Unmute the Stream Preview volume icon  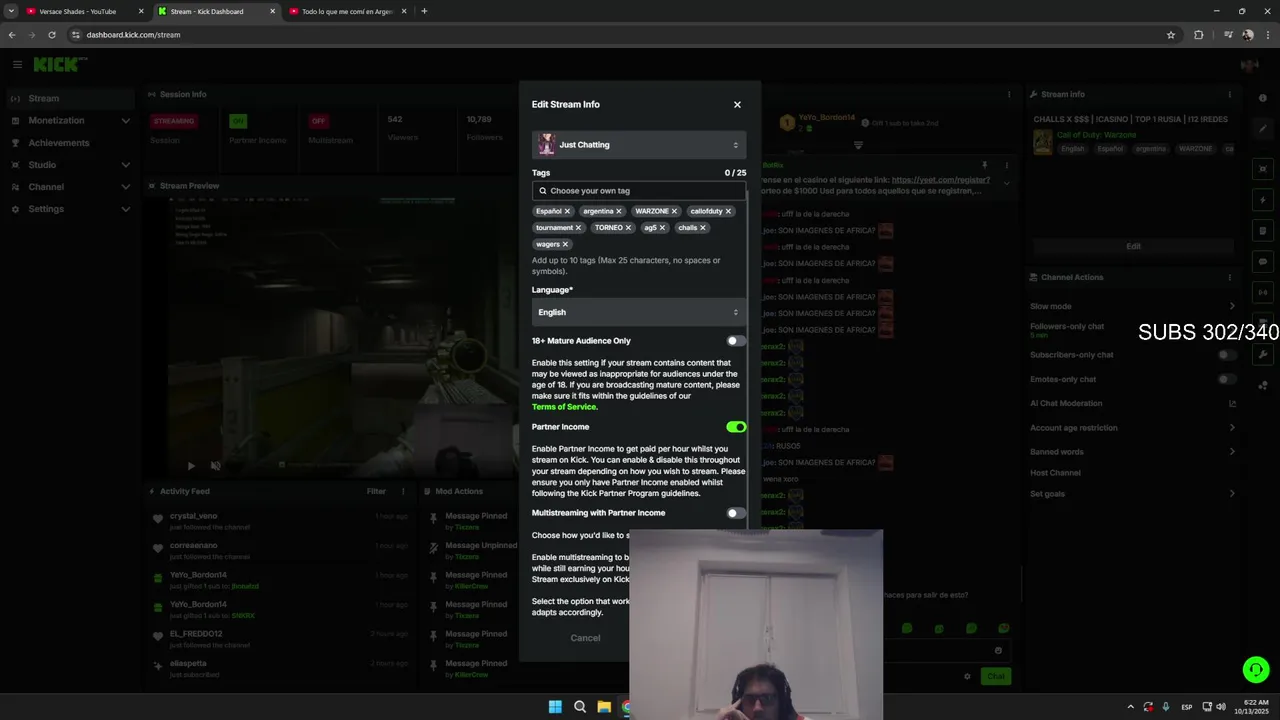click(215, 465)
